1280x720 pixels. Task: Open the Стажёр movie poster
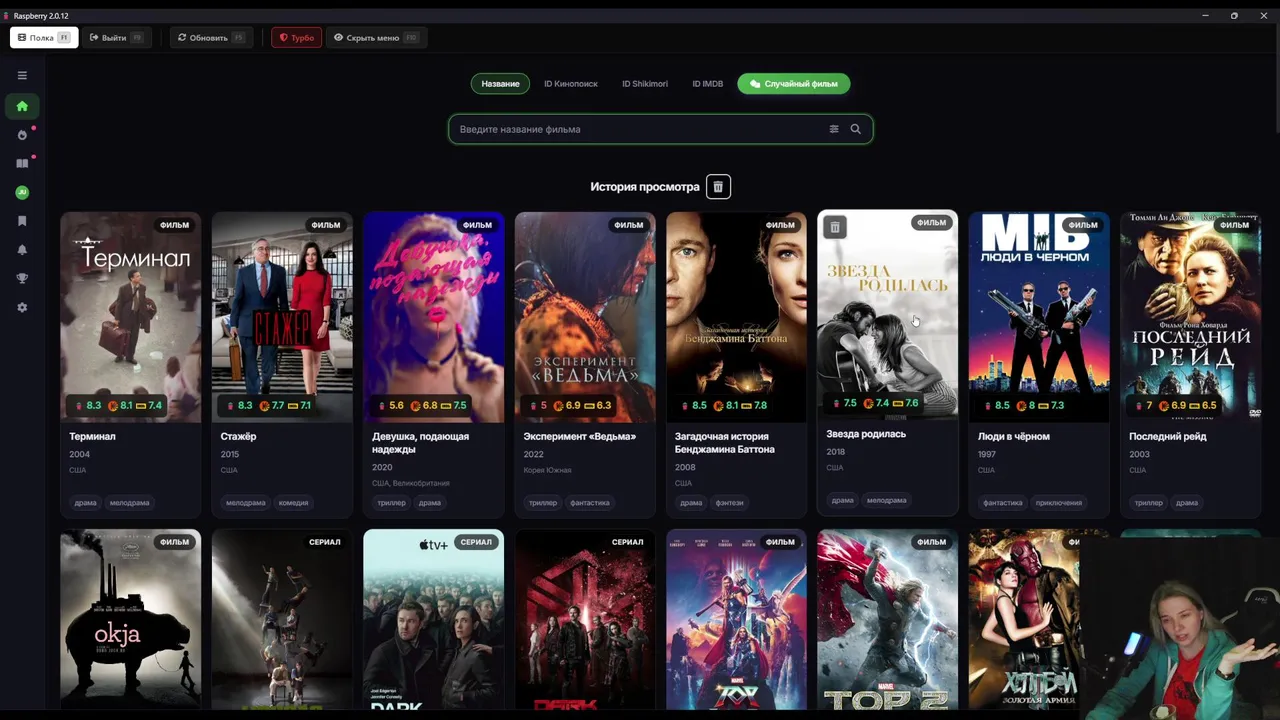(x=282, y=317)
